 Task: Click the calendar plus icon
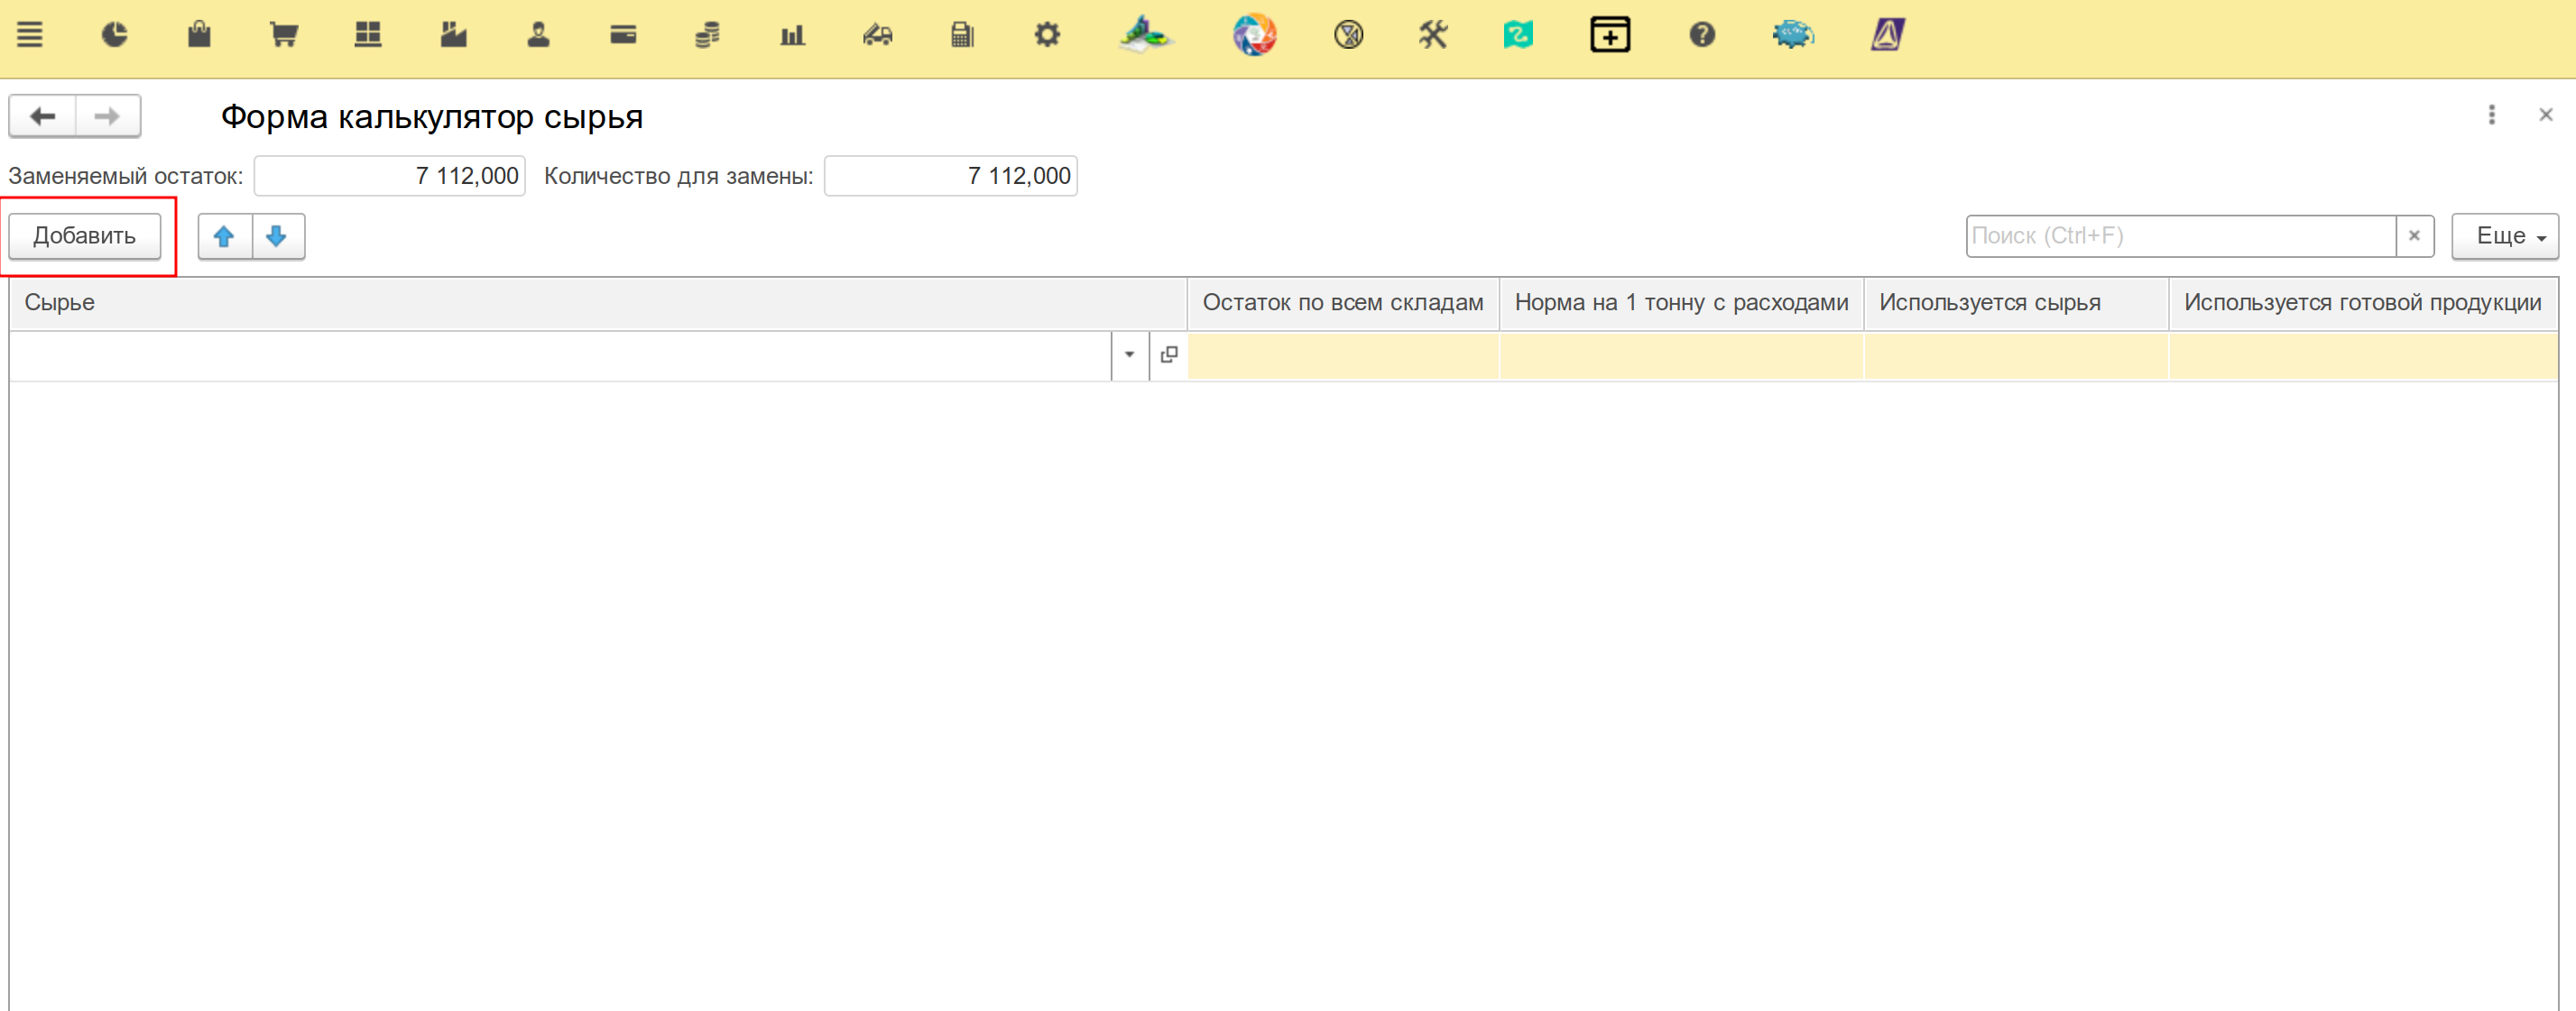click(x=1610, y=35)
